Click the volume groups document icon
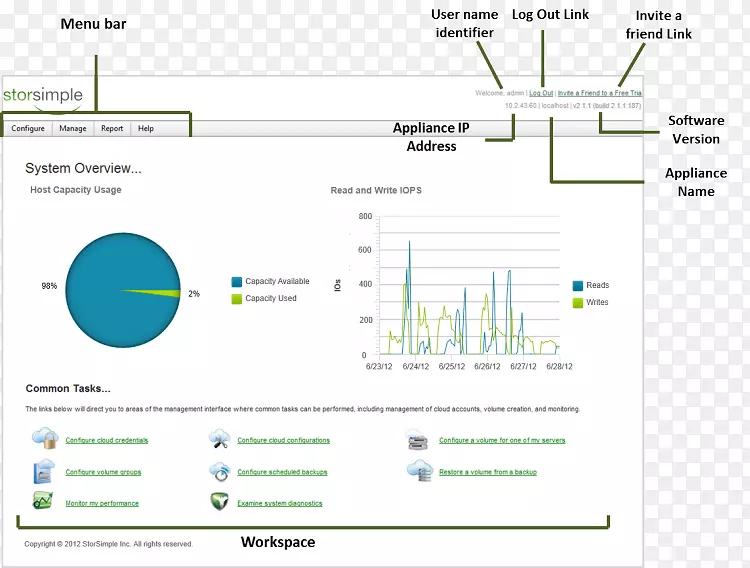Image resolution: width=750 pixels, height=568 pixels. point(44,471)
